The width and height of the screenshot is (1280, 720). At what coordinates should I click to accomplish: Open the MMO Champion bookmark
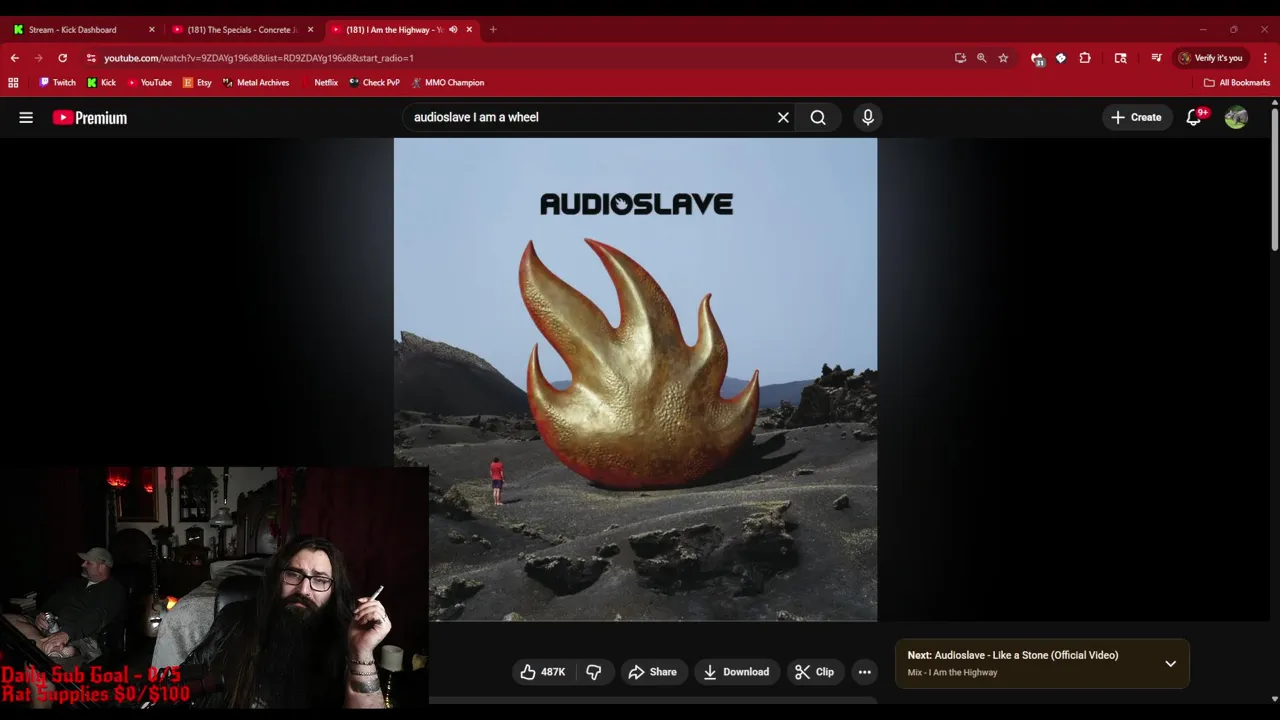(447, 83)
